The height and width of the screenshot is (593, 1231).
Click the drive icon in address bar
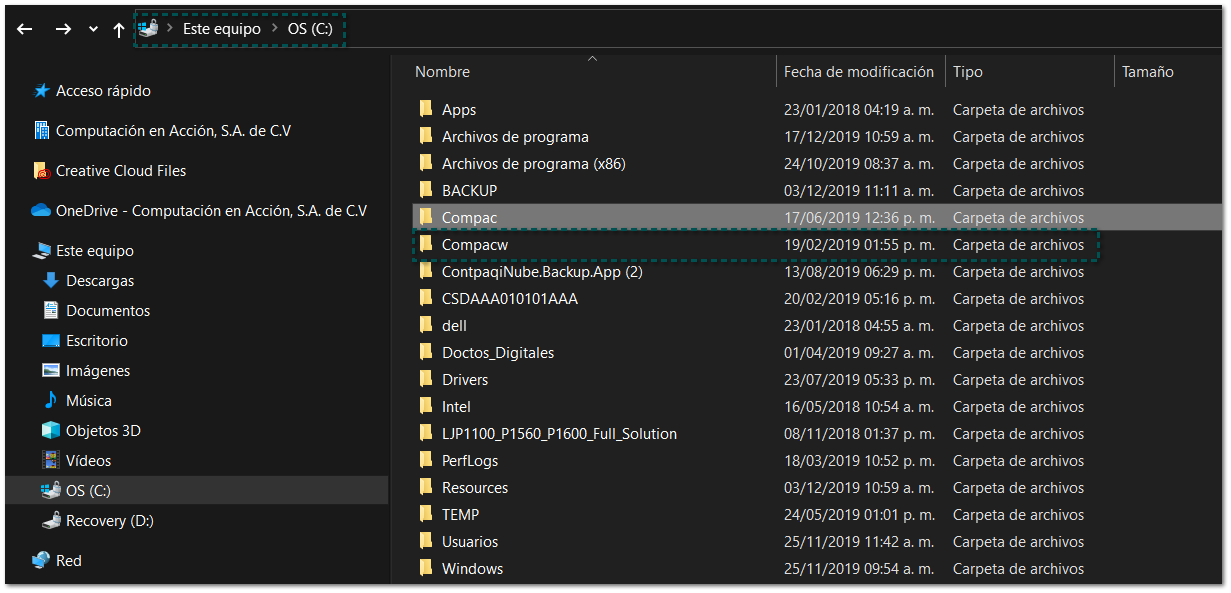[149, 29]
